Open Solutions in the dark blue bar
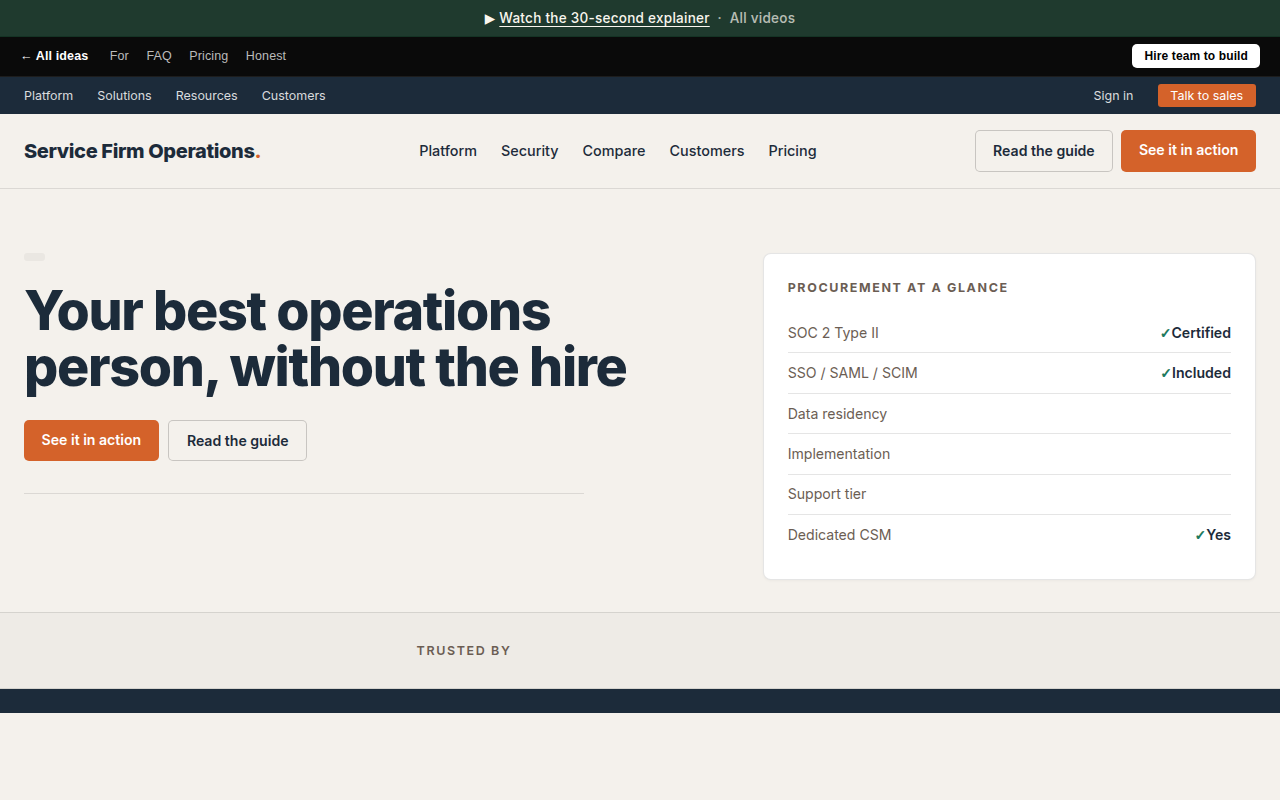The width and height of the screenshot is (1280, 800). pyautogui.click(x=124, y=96)
